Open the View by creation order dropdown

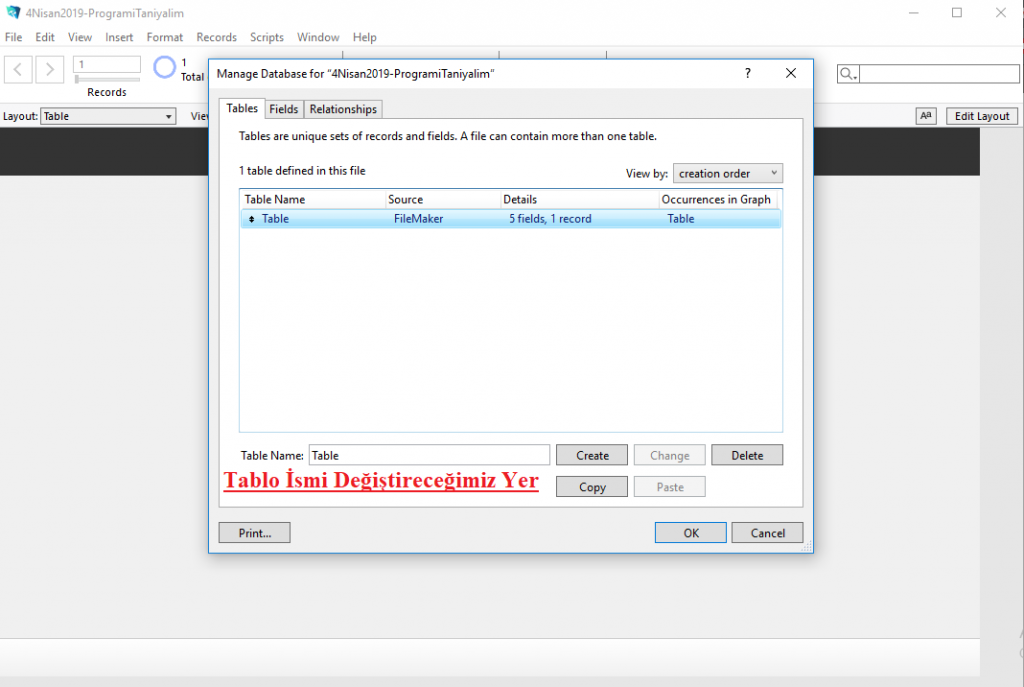(x=728, y=173)
